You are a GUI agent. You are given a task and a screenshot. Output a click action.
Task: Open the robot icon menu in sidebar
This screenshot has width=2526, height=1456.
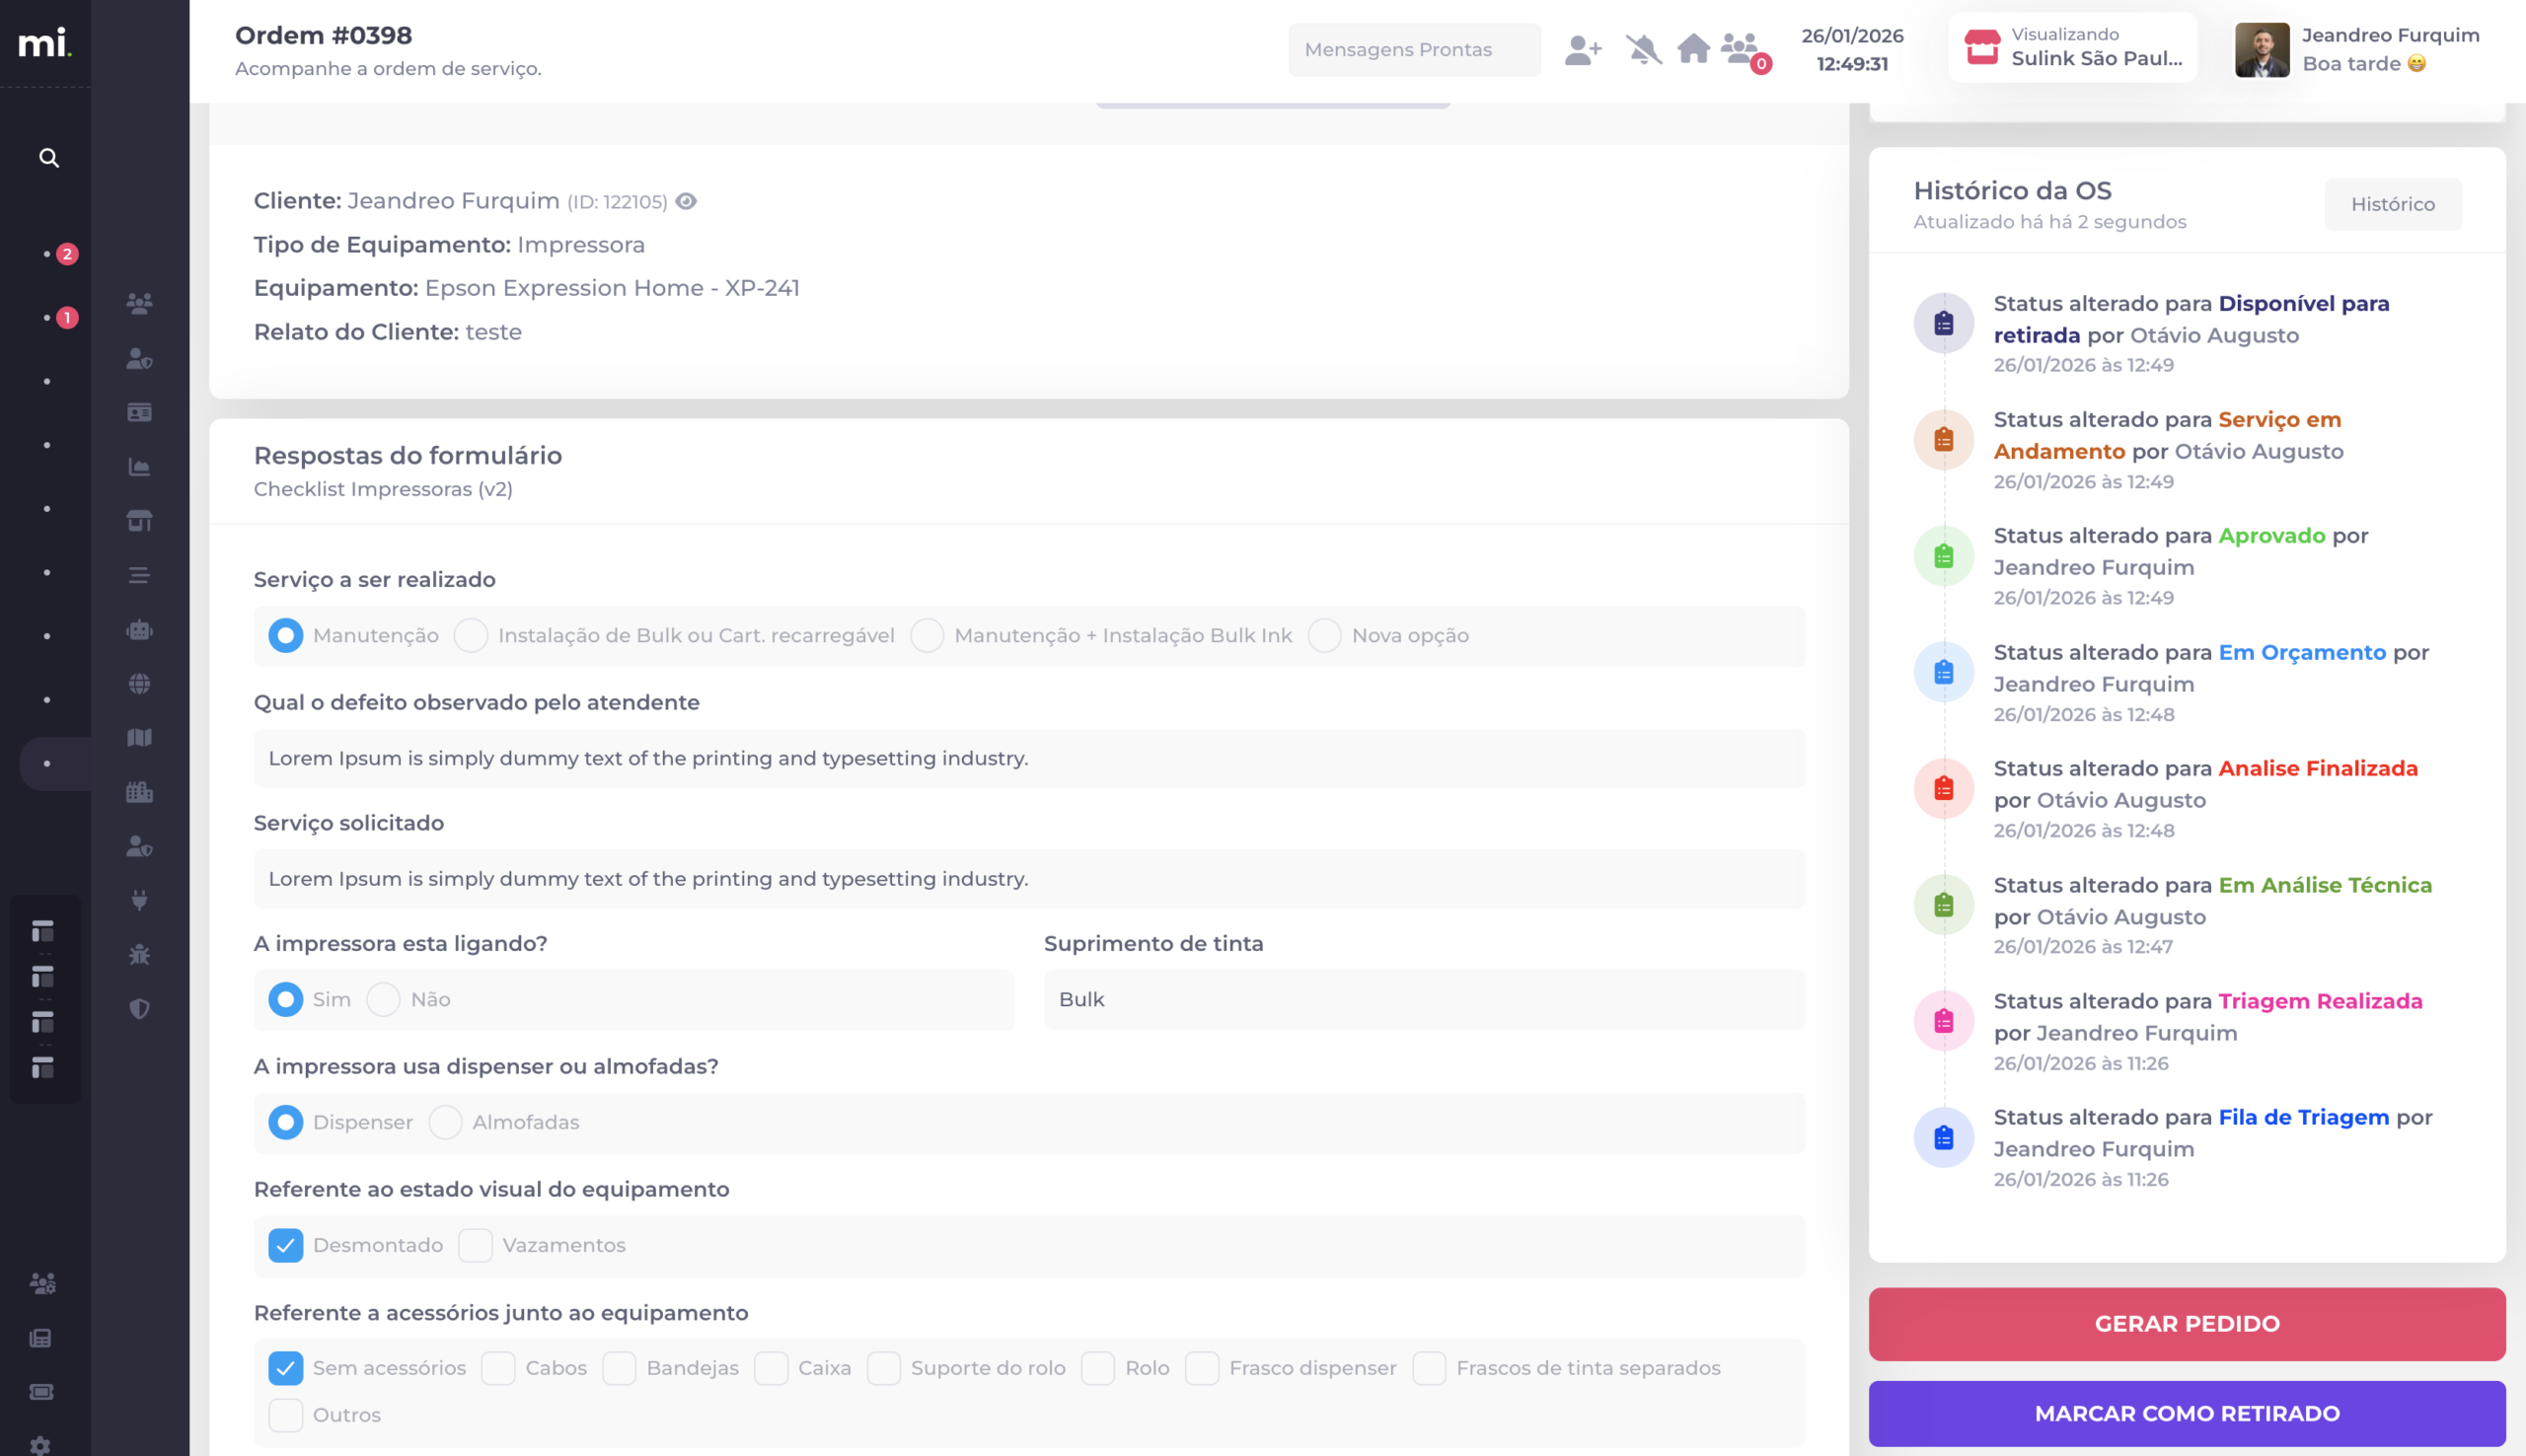click(139, 630)
